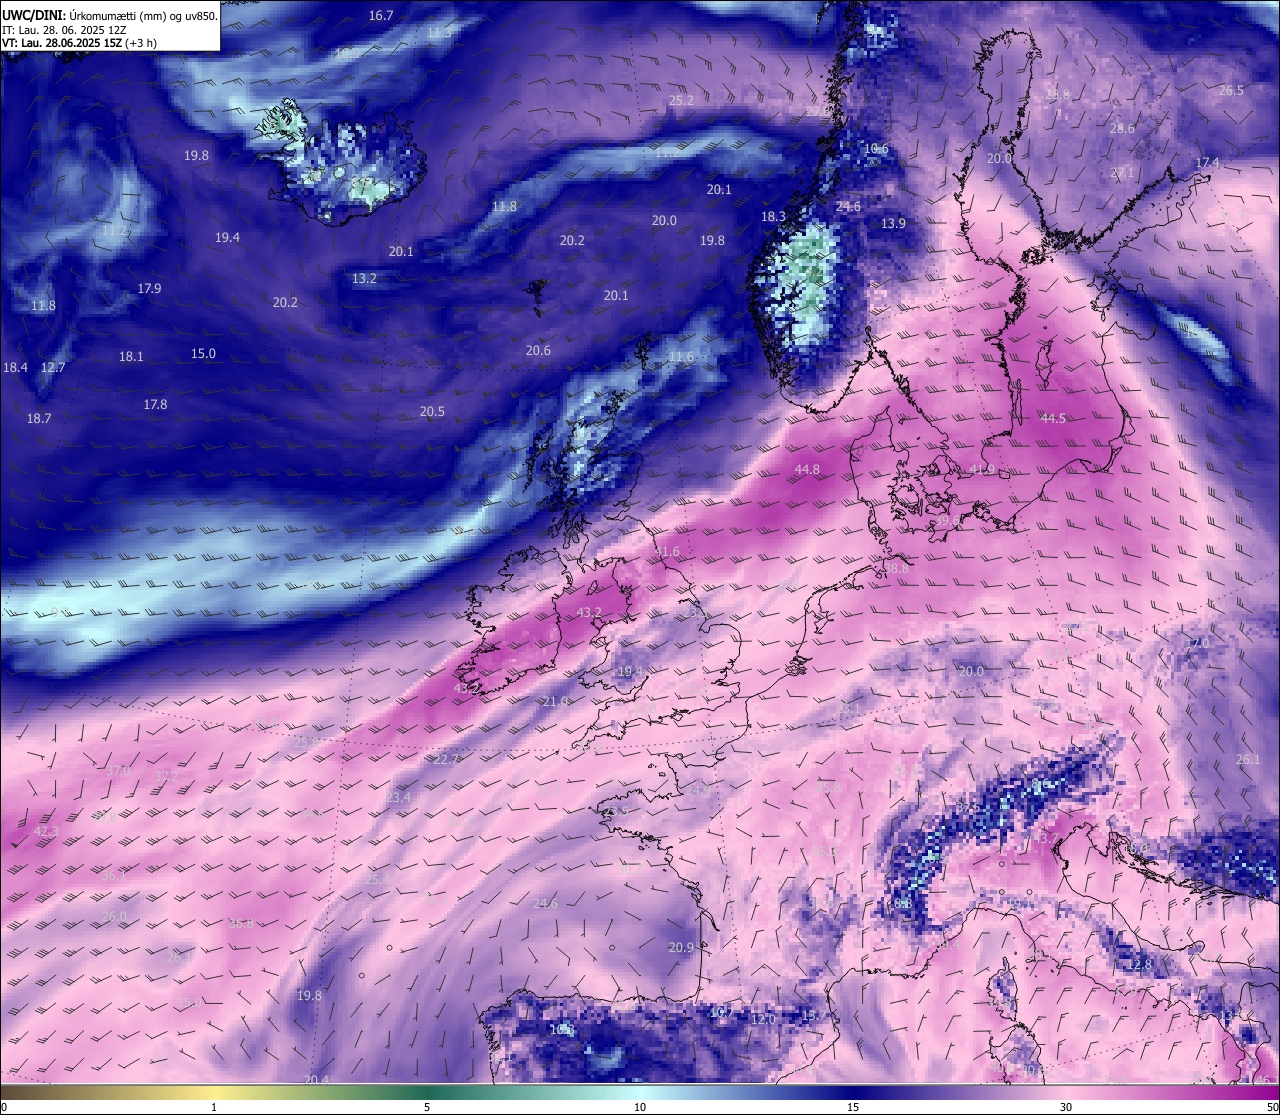Click the 26.0 value label
The width and height of the screenshot is (1280, 1115).
(x=114, y=916)
